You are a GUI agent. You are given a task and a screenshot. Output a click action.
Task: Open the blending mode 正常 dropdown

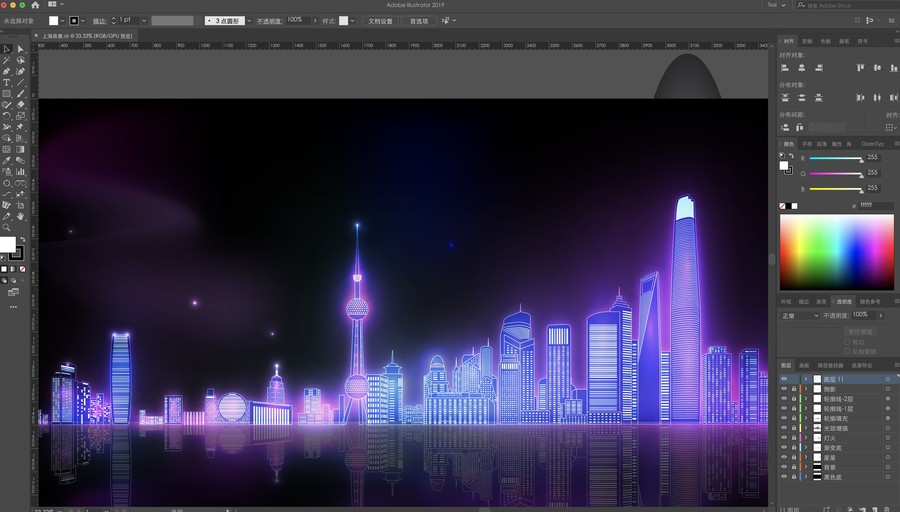800,316
